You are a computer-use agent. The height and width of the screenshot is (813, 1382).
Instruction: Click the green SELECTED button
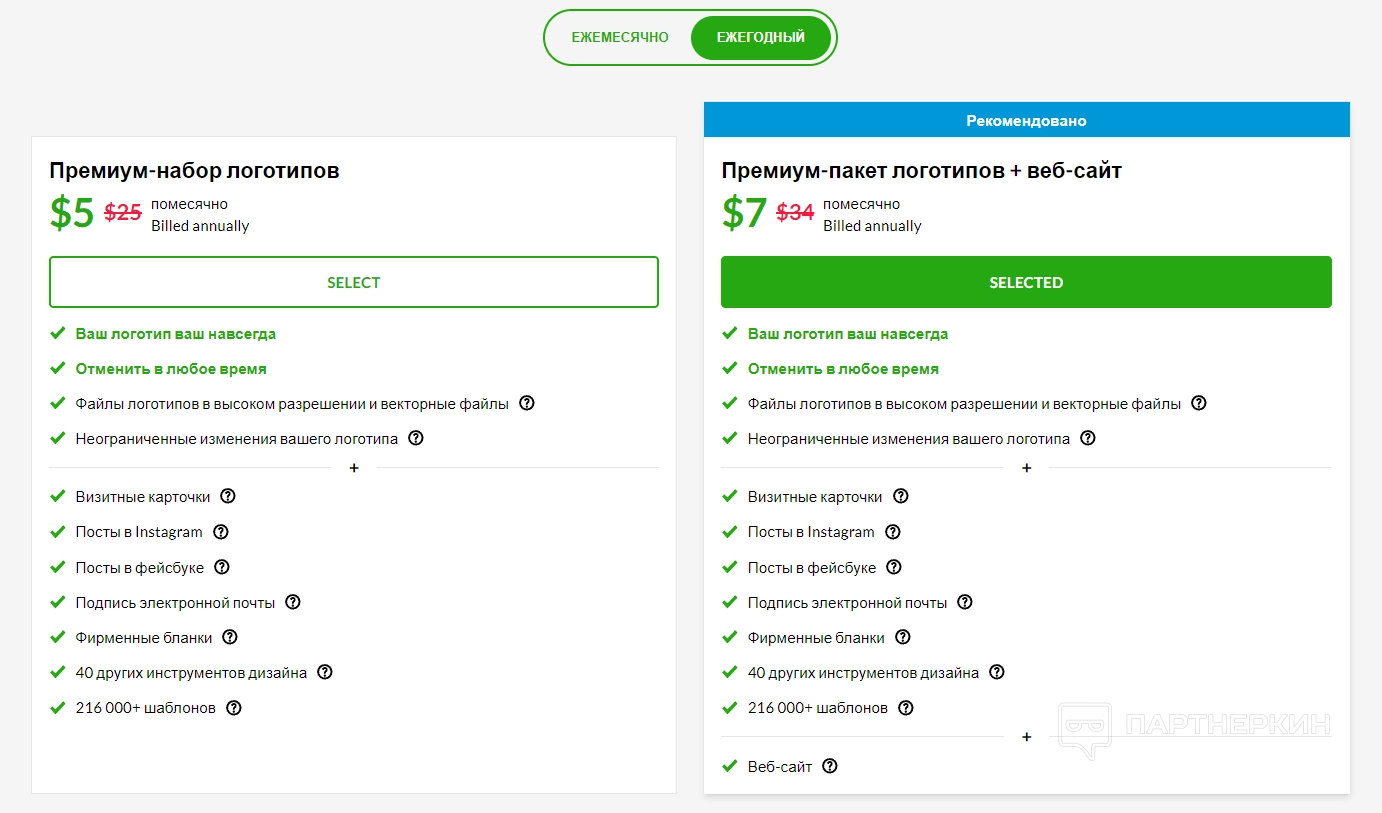click(x=1026, y=282)
